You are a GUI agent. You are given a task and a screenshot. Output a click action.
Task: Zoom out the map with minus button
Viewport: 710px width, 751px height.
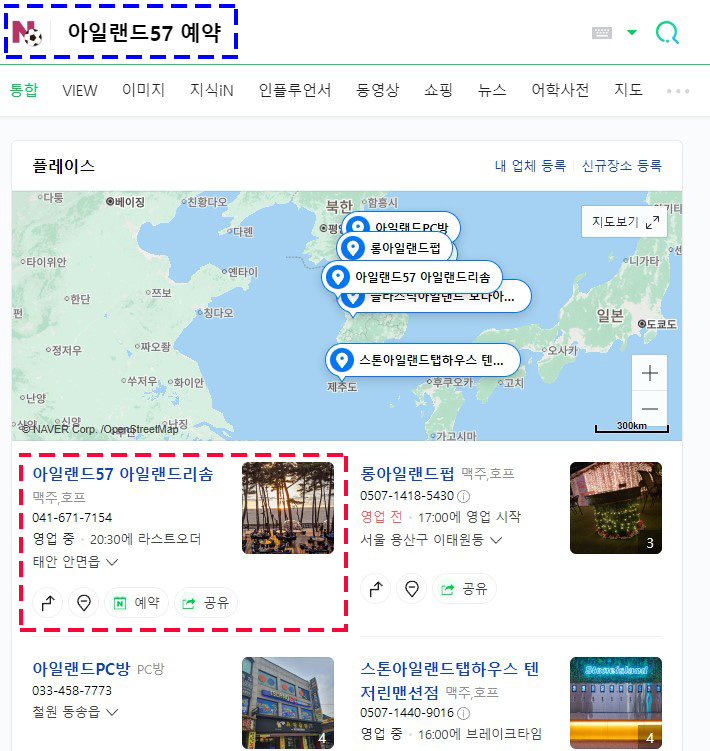pyautogui.click(x=649, y=409)
